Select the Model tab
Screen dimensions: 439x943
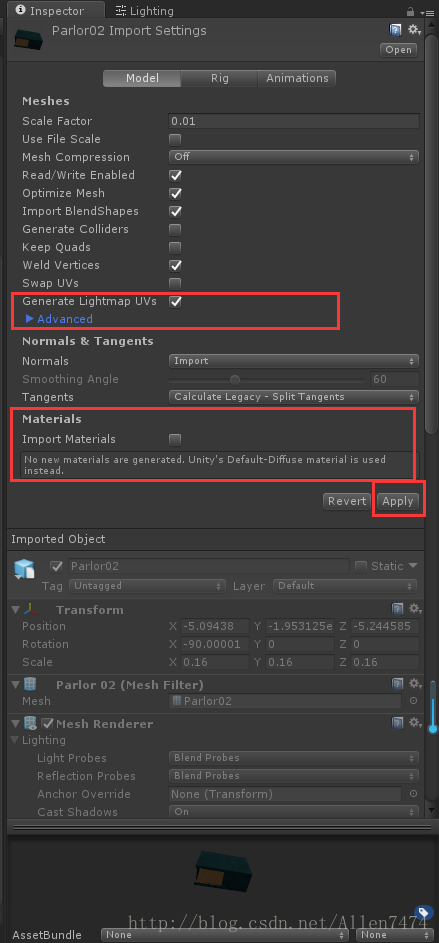(x=142, y=78)
